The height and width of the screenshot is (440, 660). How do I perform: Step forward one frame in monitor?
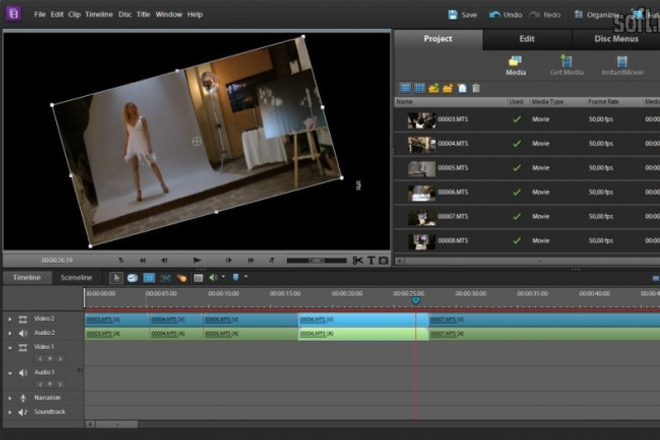coord(229,261)
